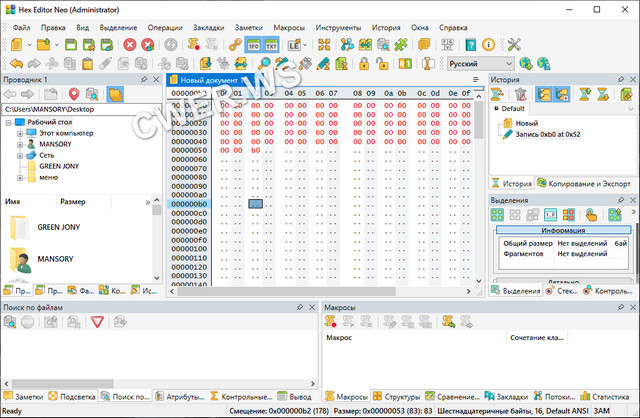This screenshot has width=640, height=418.
Task: Toggle the highlighted History panel toolbar button
Action: tap(545, 94)
